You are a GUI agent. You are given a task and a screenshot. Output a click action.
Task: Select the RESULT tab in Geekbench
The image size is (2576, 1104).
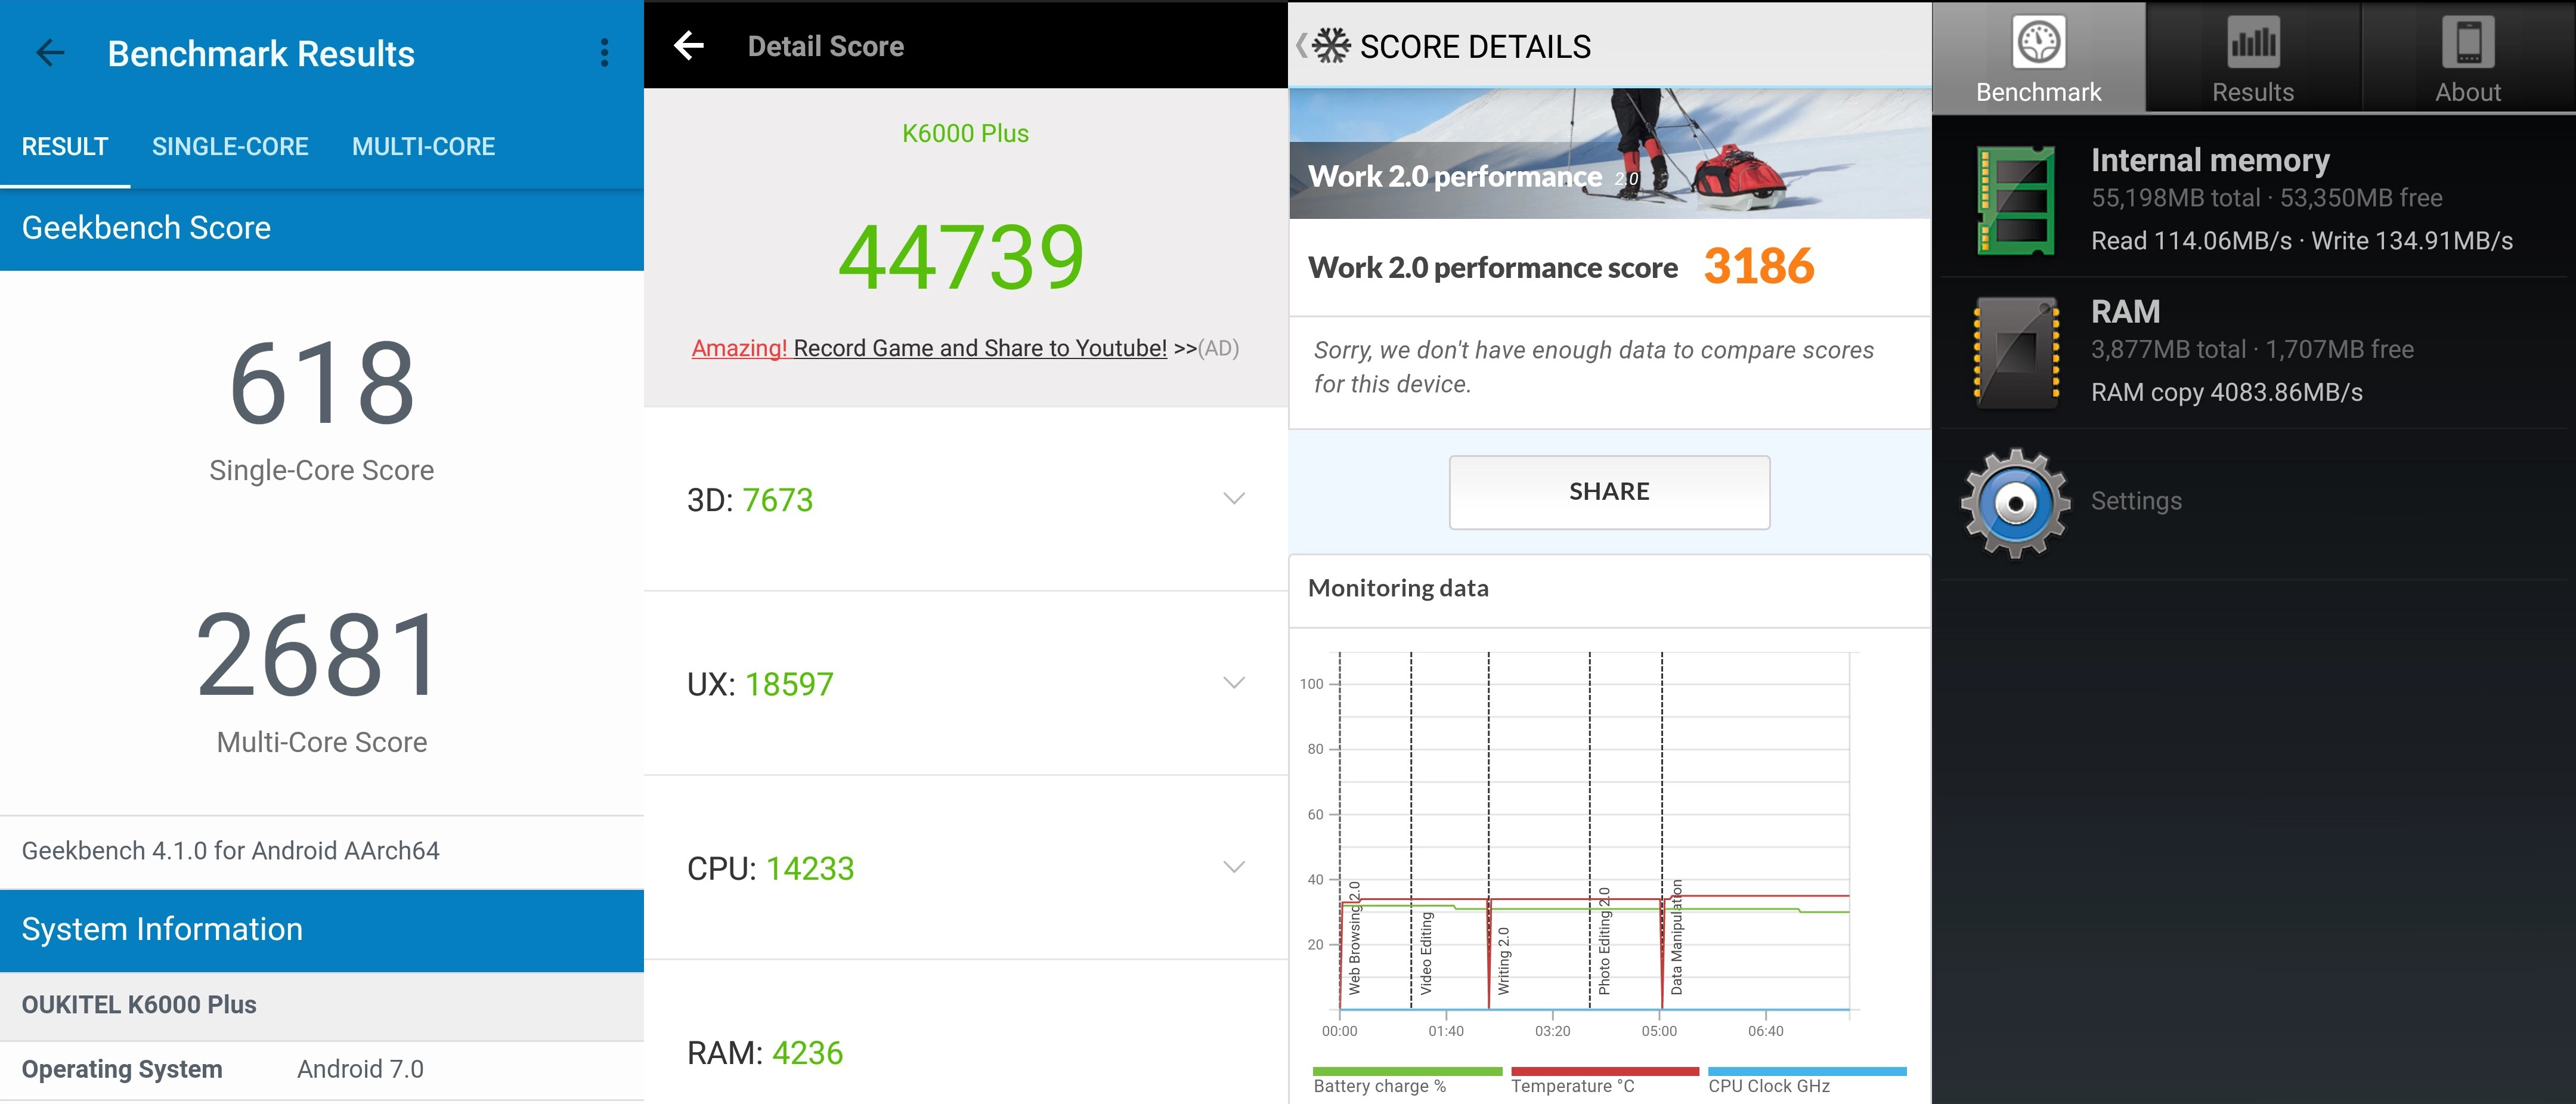tap(65, 147)
